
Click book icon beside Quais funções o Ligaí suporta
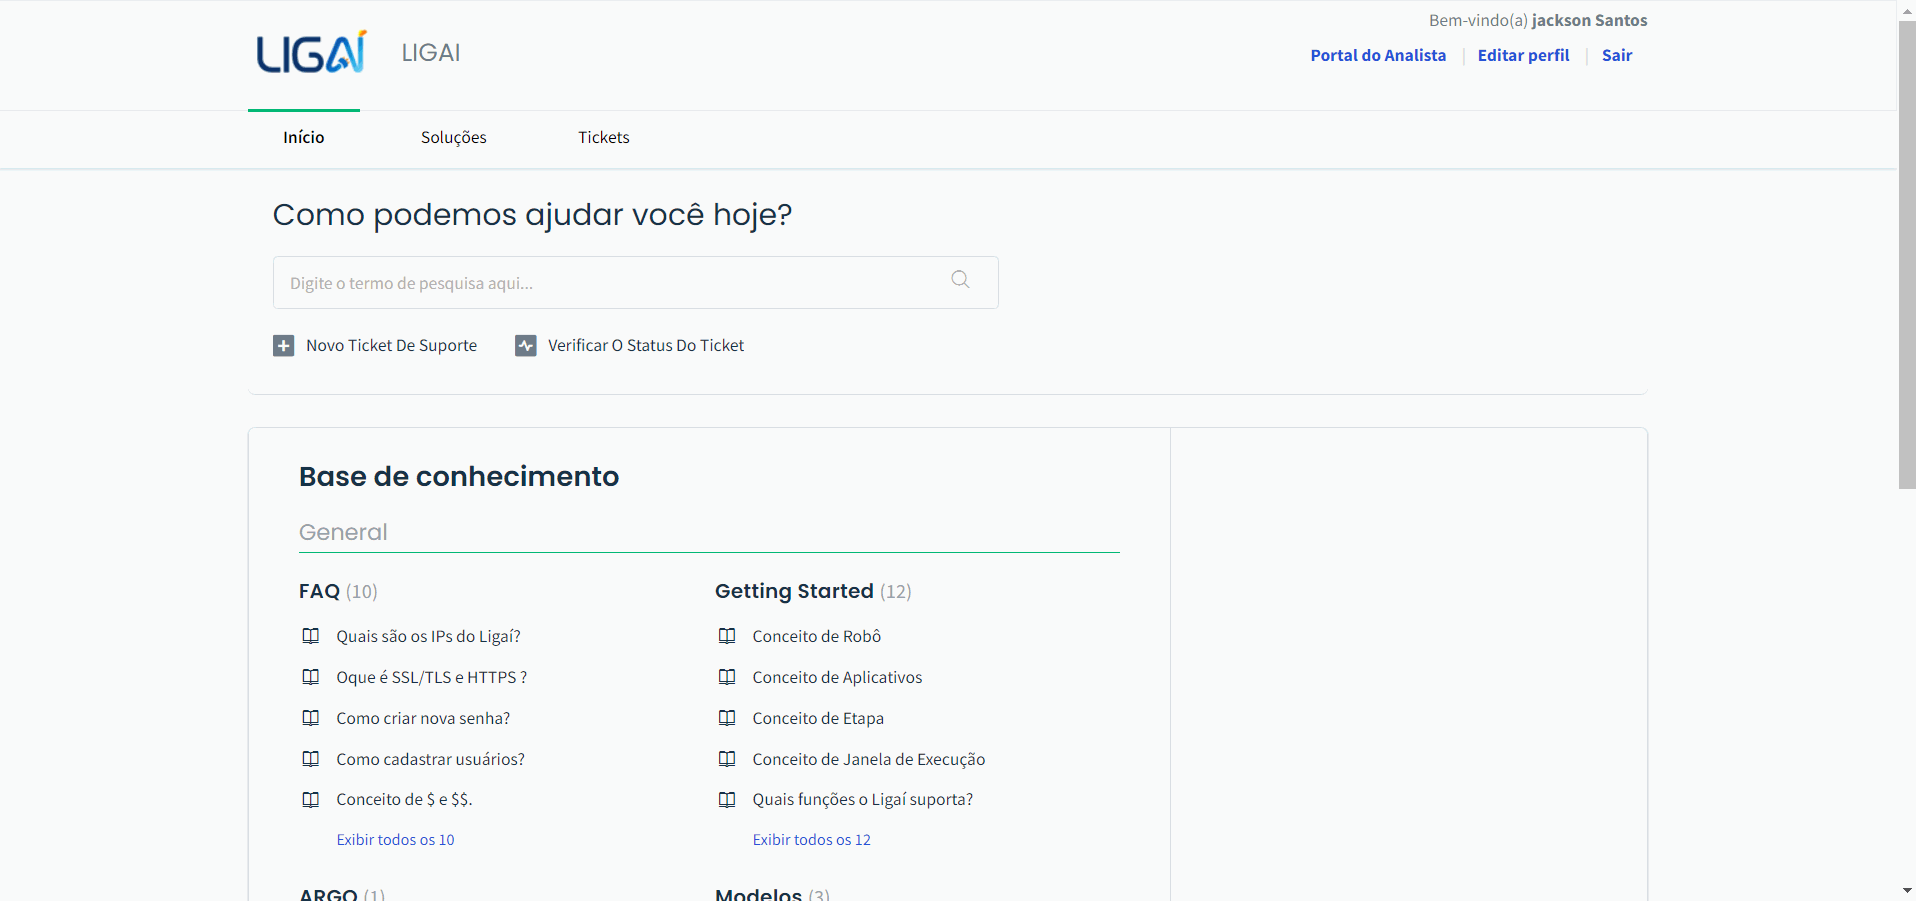727,800
